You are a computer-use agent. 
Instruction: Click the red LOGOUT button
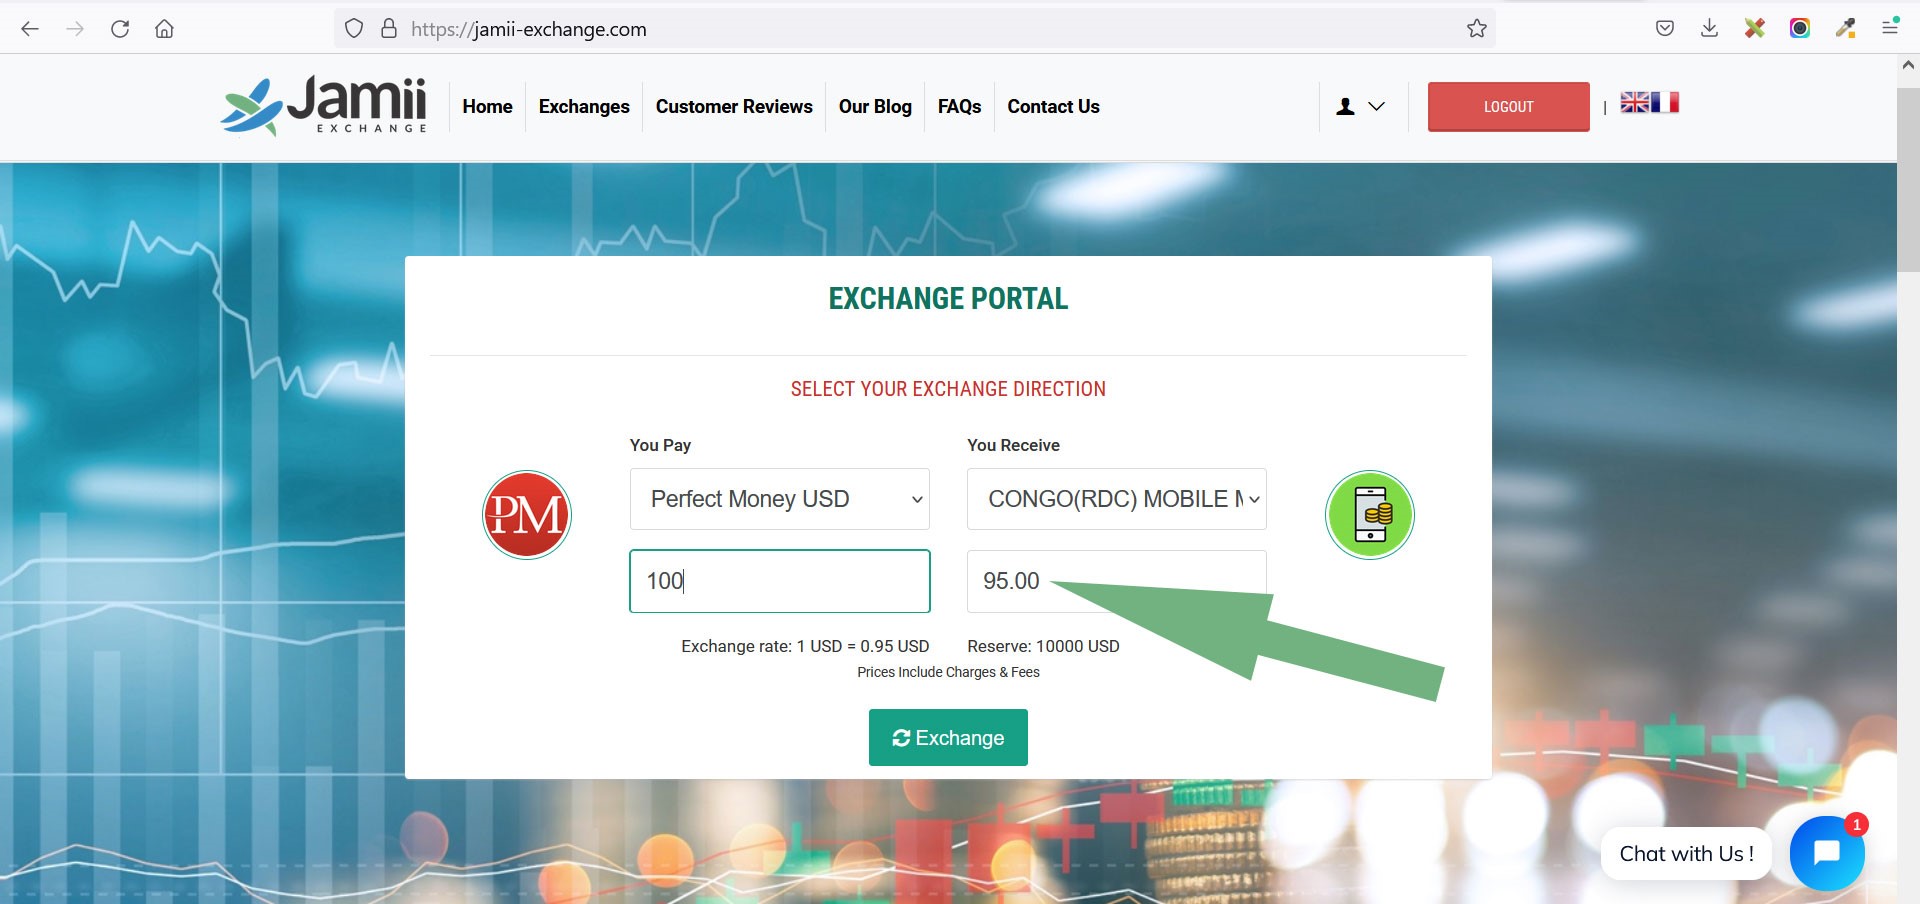pyautogui.click(x=1508, y=106)
